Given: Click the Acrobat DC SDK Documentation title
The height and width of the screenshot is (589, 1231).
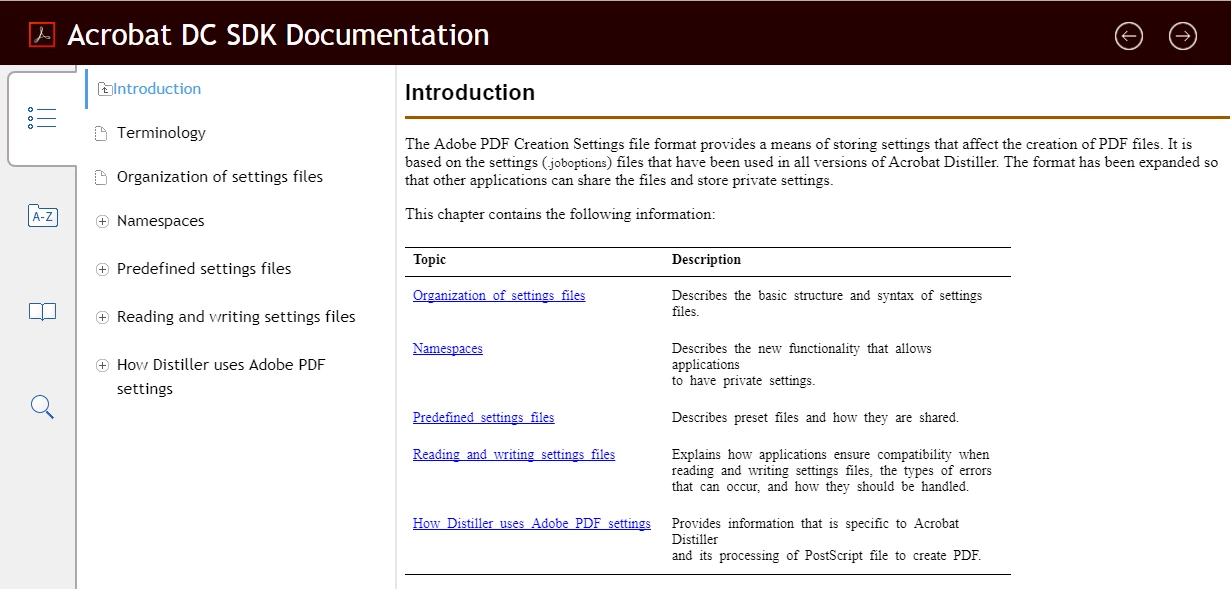Looking at the screenshot, I should (278, 35).
